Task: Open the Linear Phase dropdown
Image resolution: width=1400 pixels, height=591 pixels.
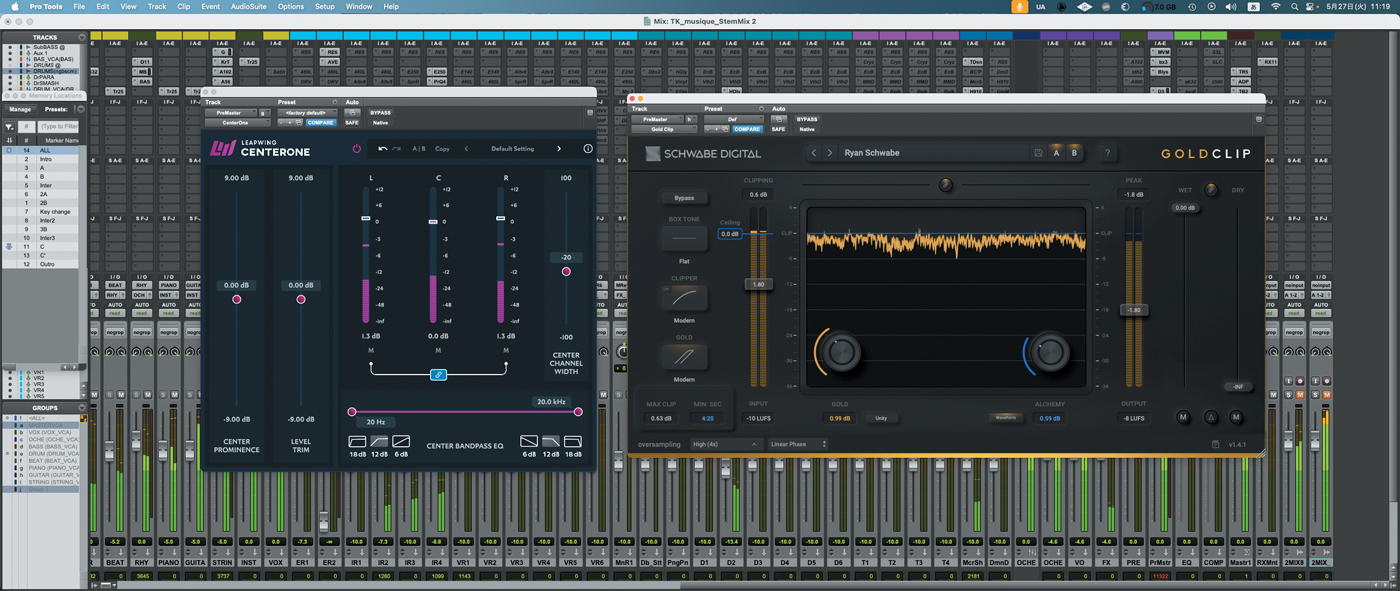Action: click(798, 444)
